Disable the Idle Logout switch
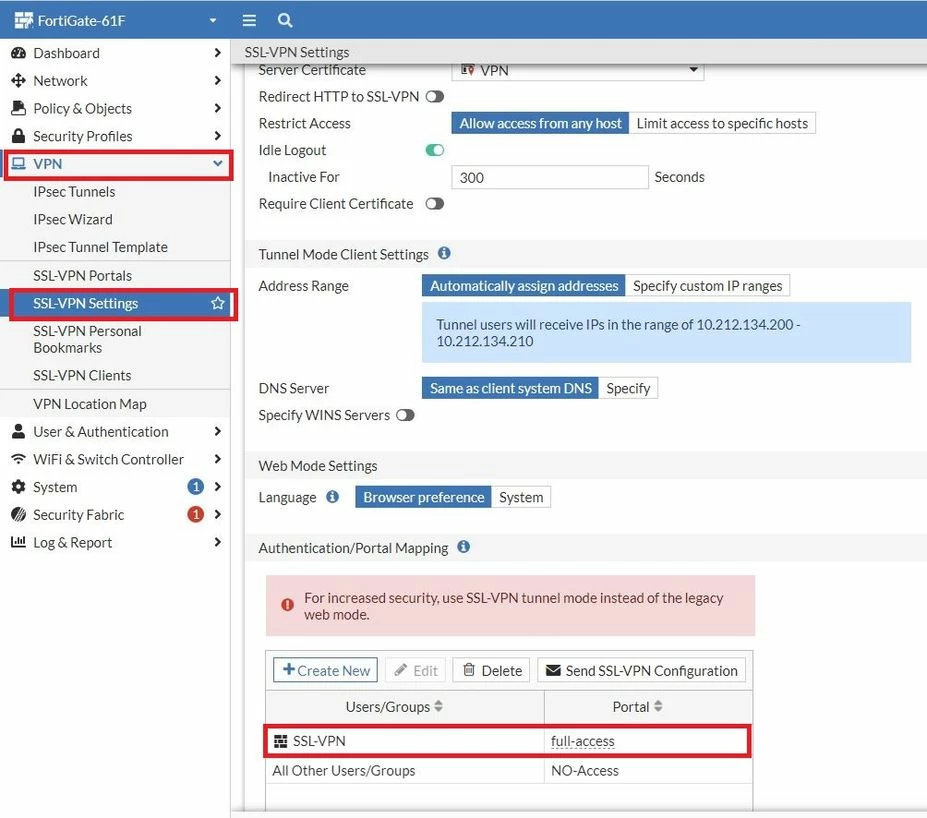 (x=435, y=150)
